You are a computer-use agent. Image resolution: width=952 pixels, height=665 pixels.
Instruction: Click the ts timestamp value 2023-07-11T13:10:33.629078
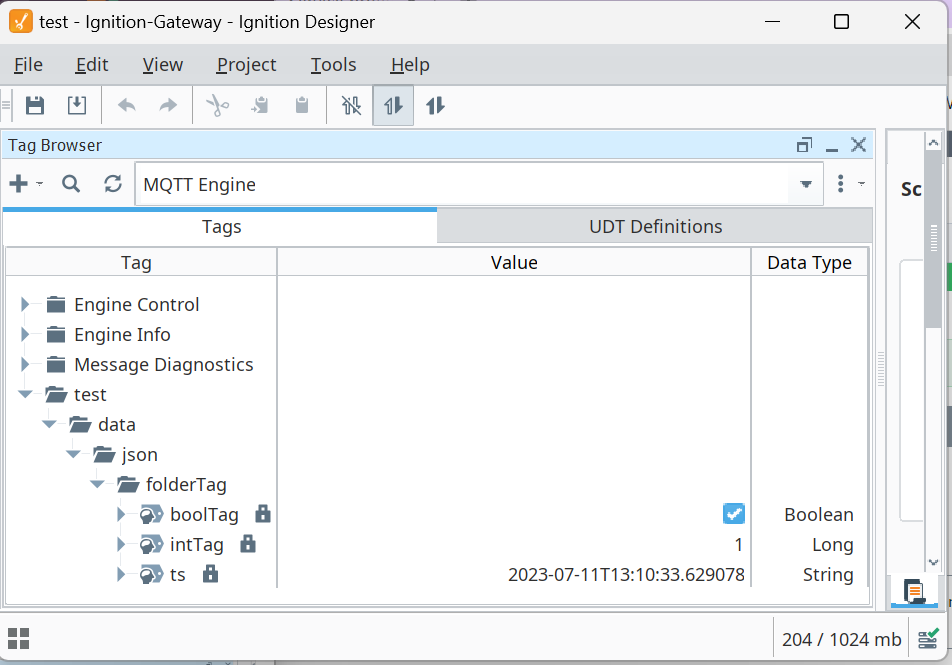626,575
